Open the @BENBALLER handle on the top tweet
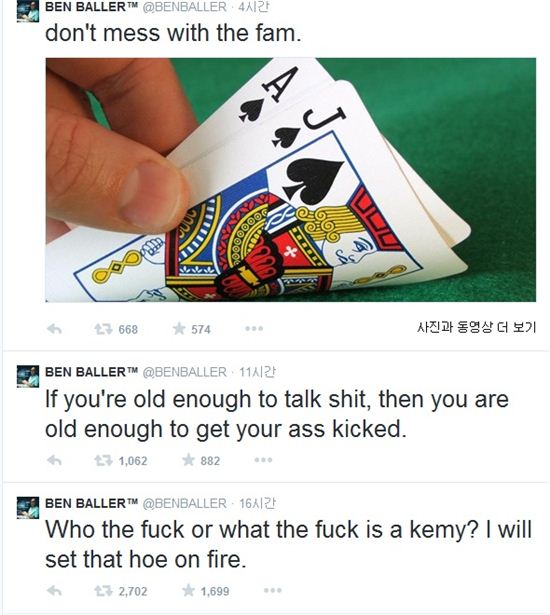 click(x=184, y=7)
